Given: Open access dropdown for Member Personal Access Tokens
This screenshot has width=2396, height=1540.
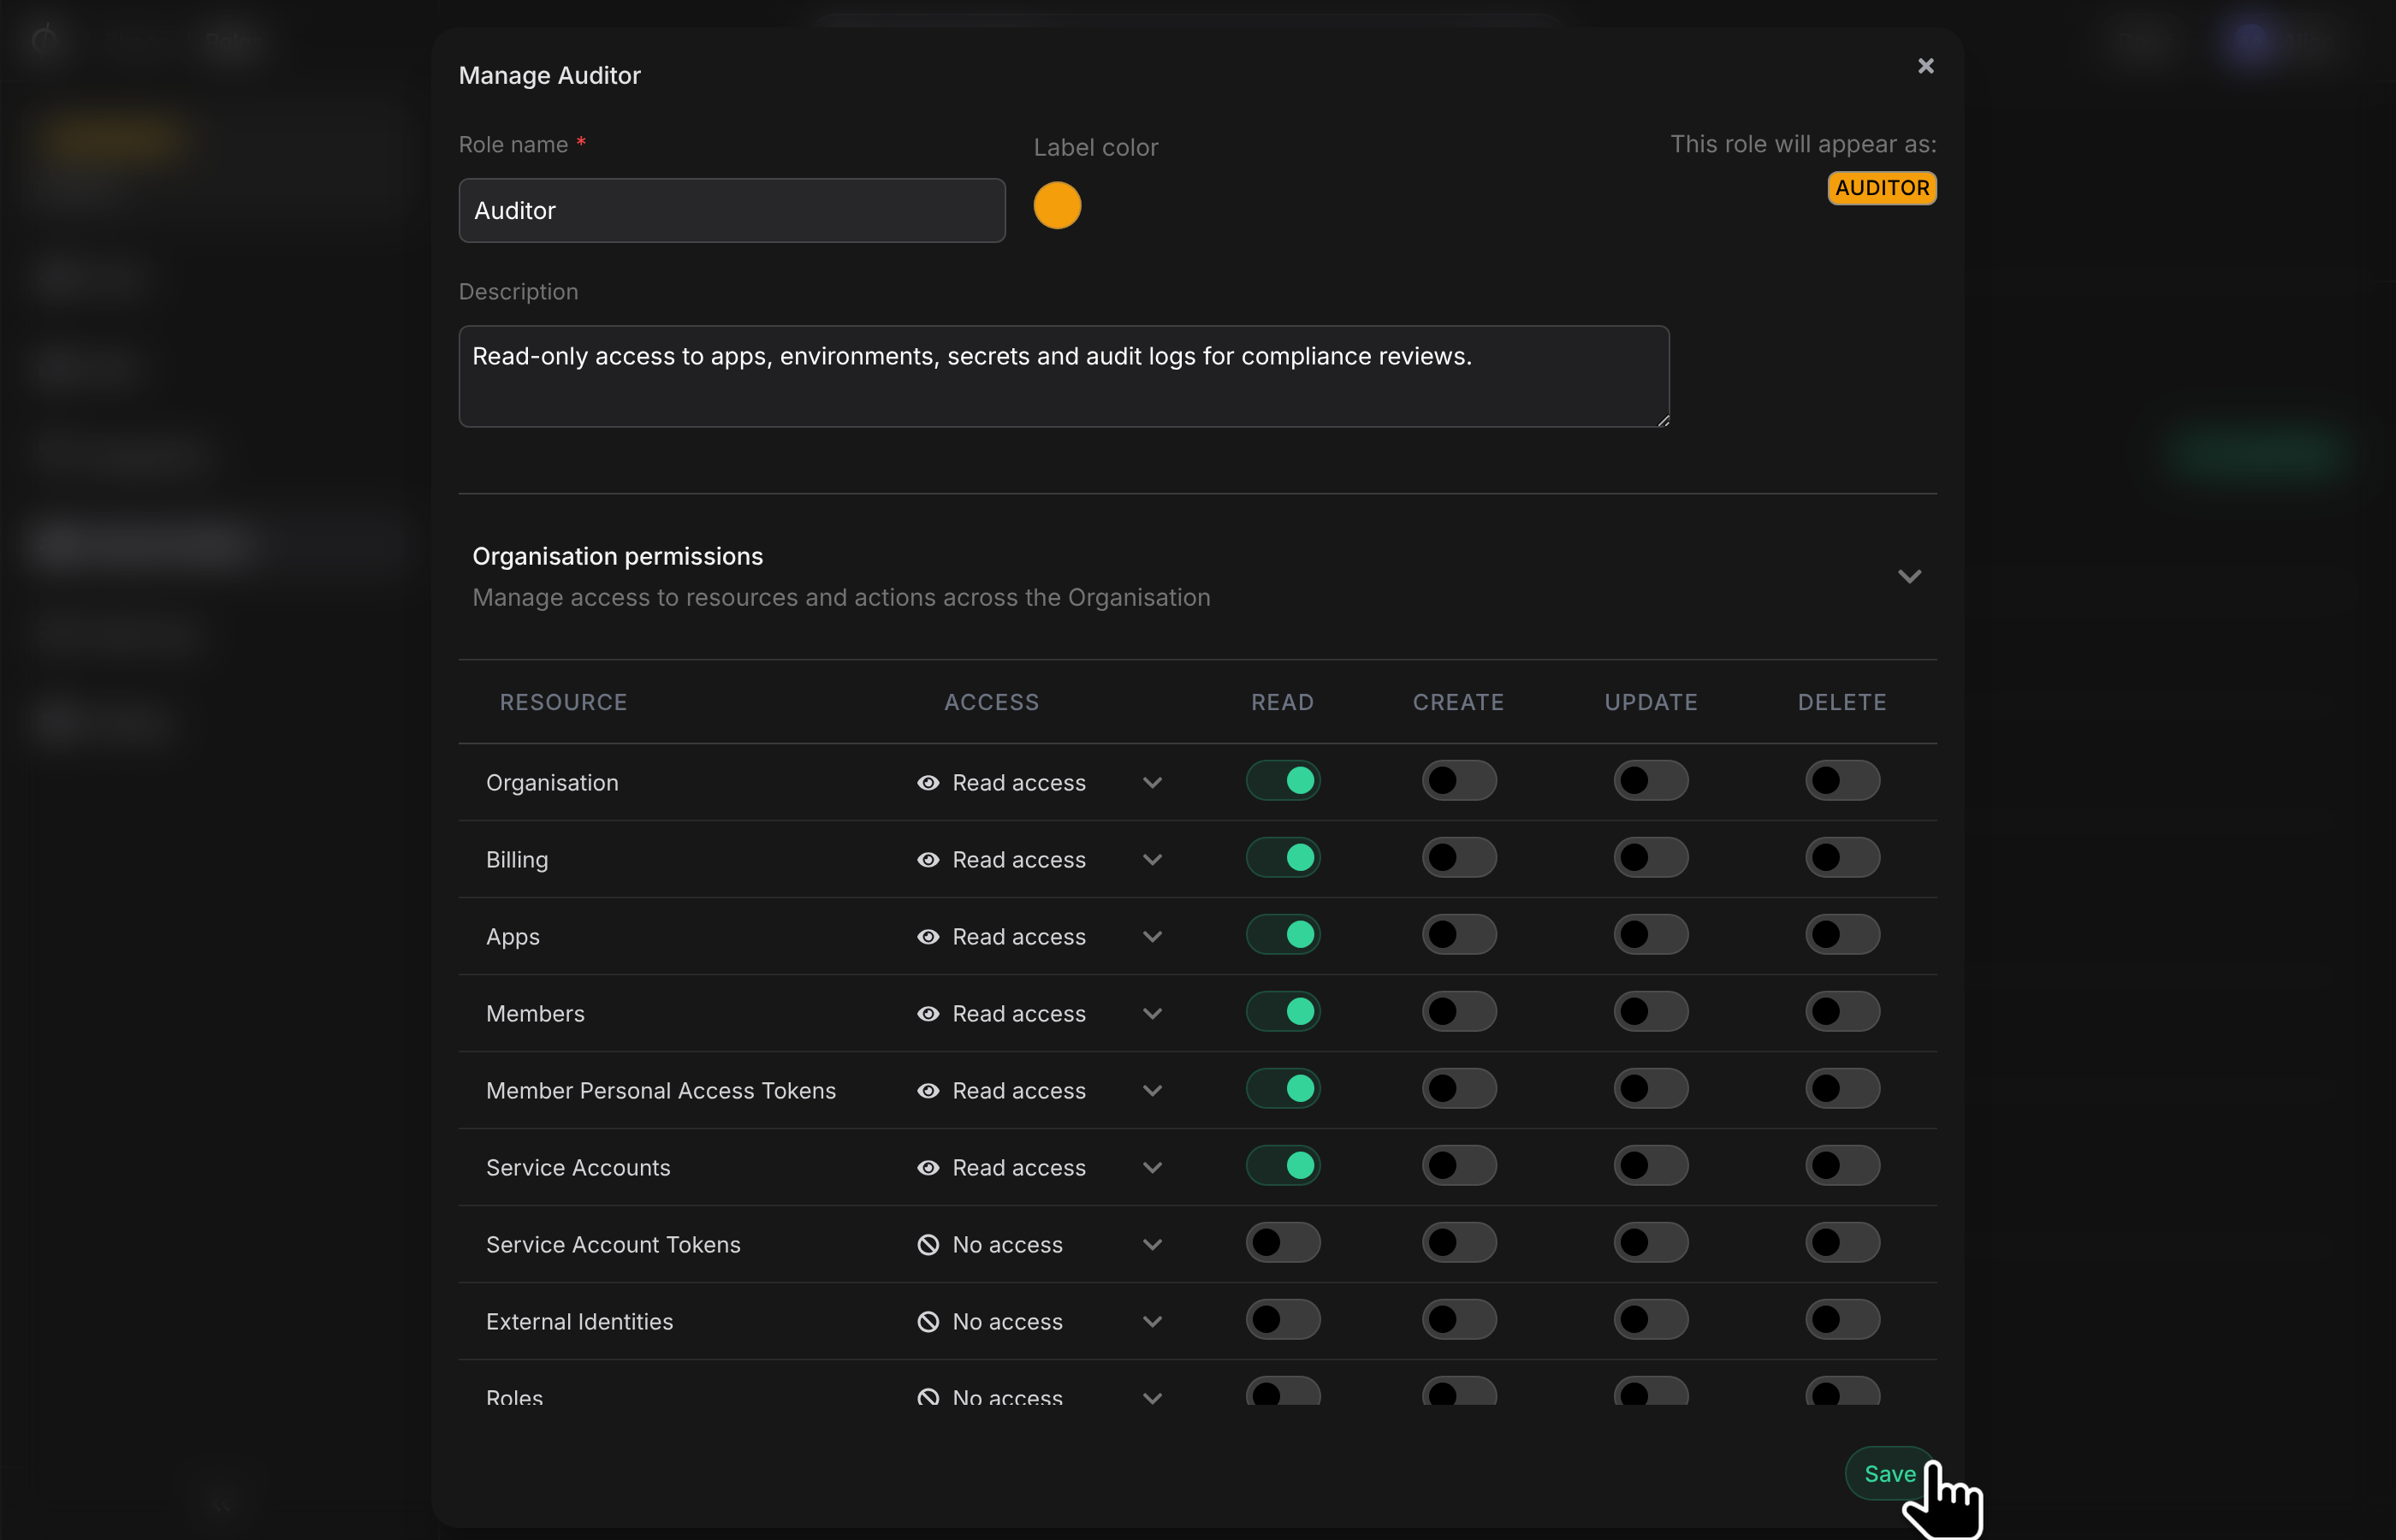Looking at the screenshot, I should click(x=1152, y=1091).
